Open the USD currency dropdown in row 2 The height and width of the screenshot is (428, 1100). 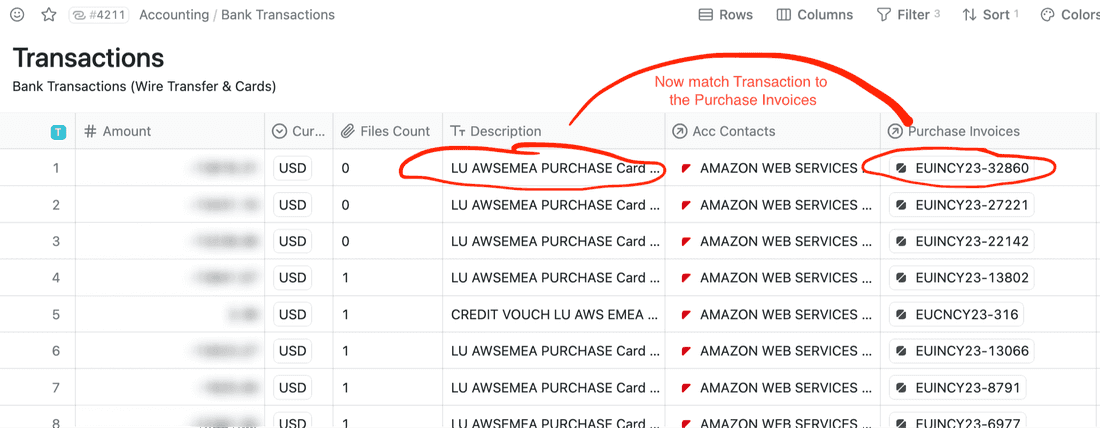[292, 205]
